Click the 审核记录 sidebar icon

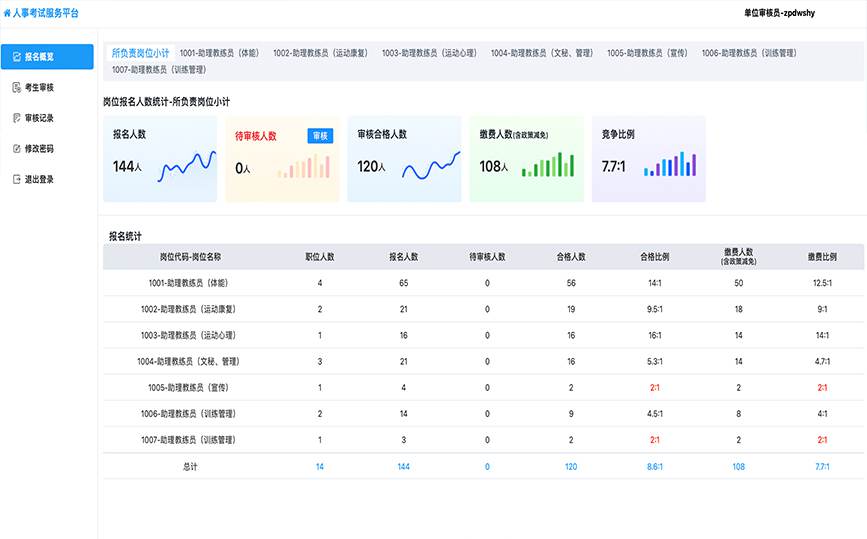[x=15, y=118]
